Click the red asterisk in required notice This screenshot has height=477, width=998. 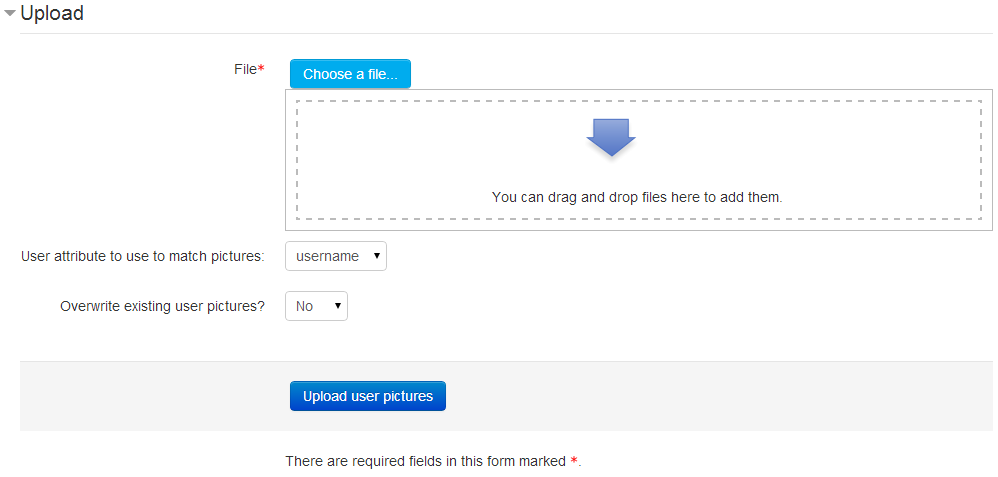[574, 461]
